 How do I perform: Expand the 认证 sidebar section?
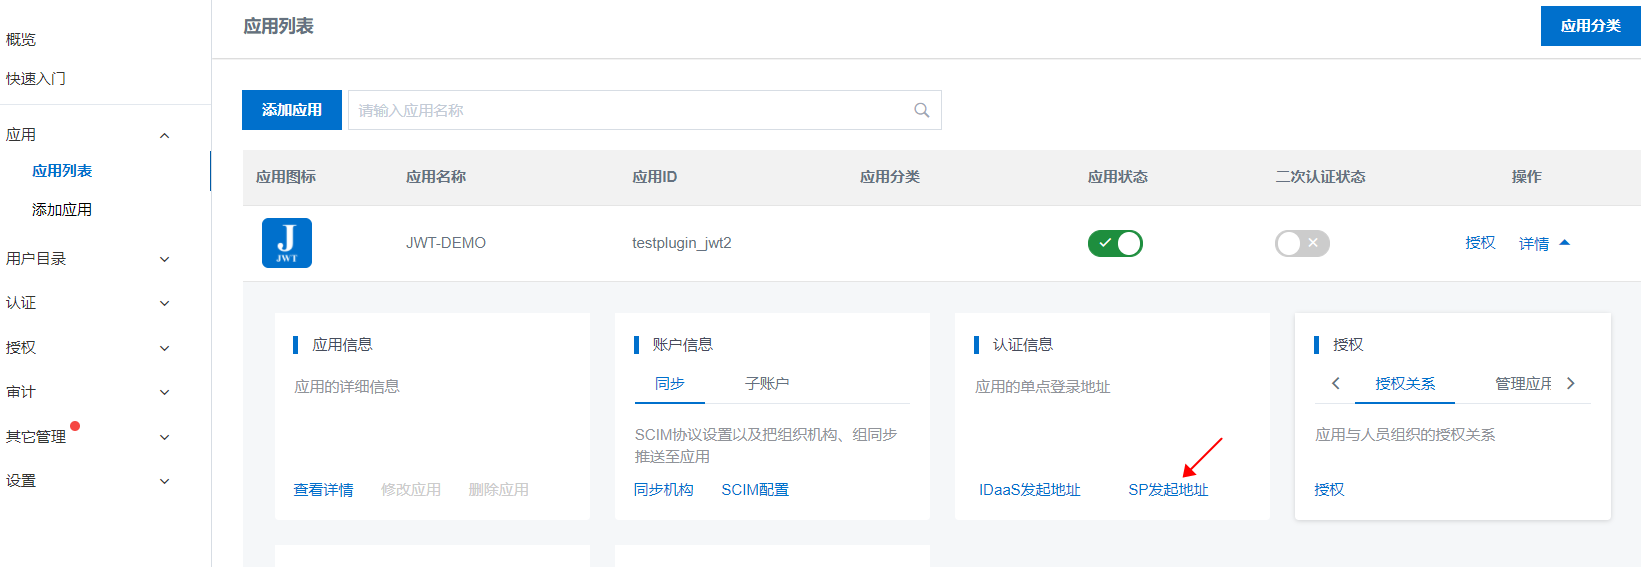point(165,303)
